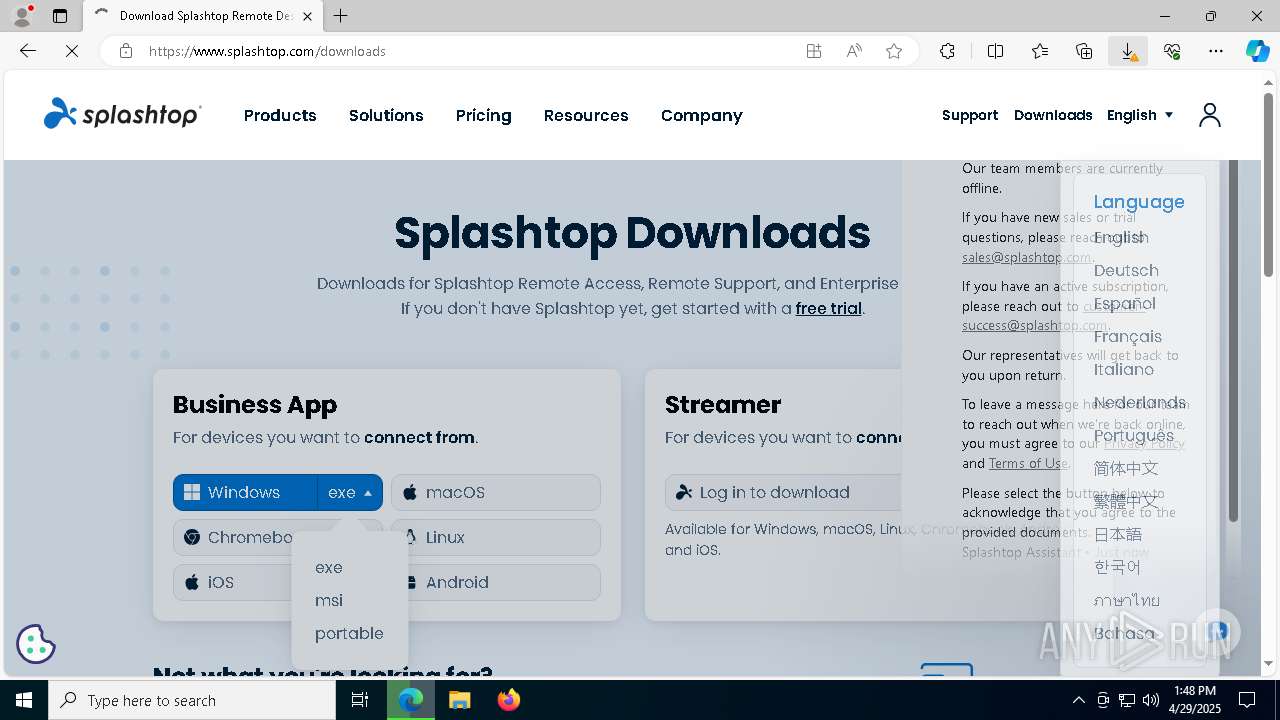Image resolution: width=1280 pixels, height=720 pixels.
Task: Click the Downloads header link
Action: (x=1053, y=115)
